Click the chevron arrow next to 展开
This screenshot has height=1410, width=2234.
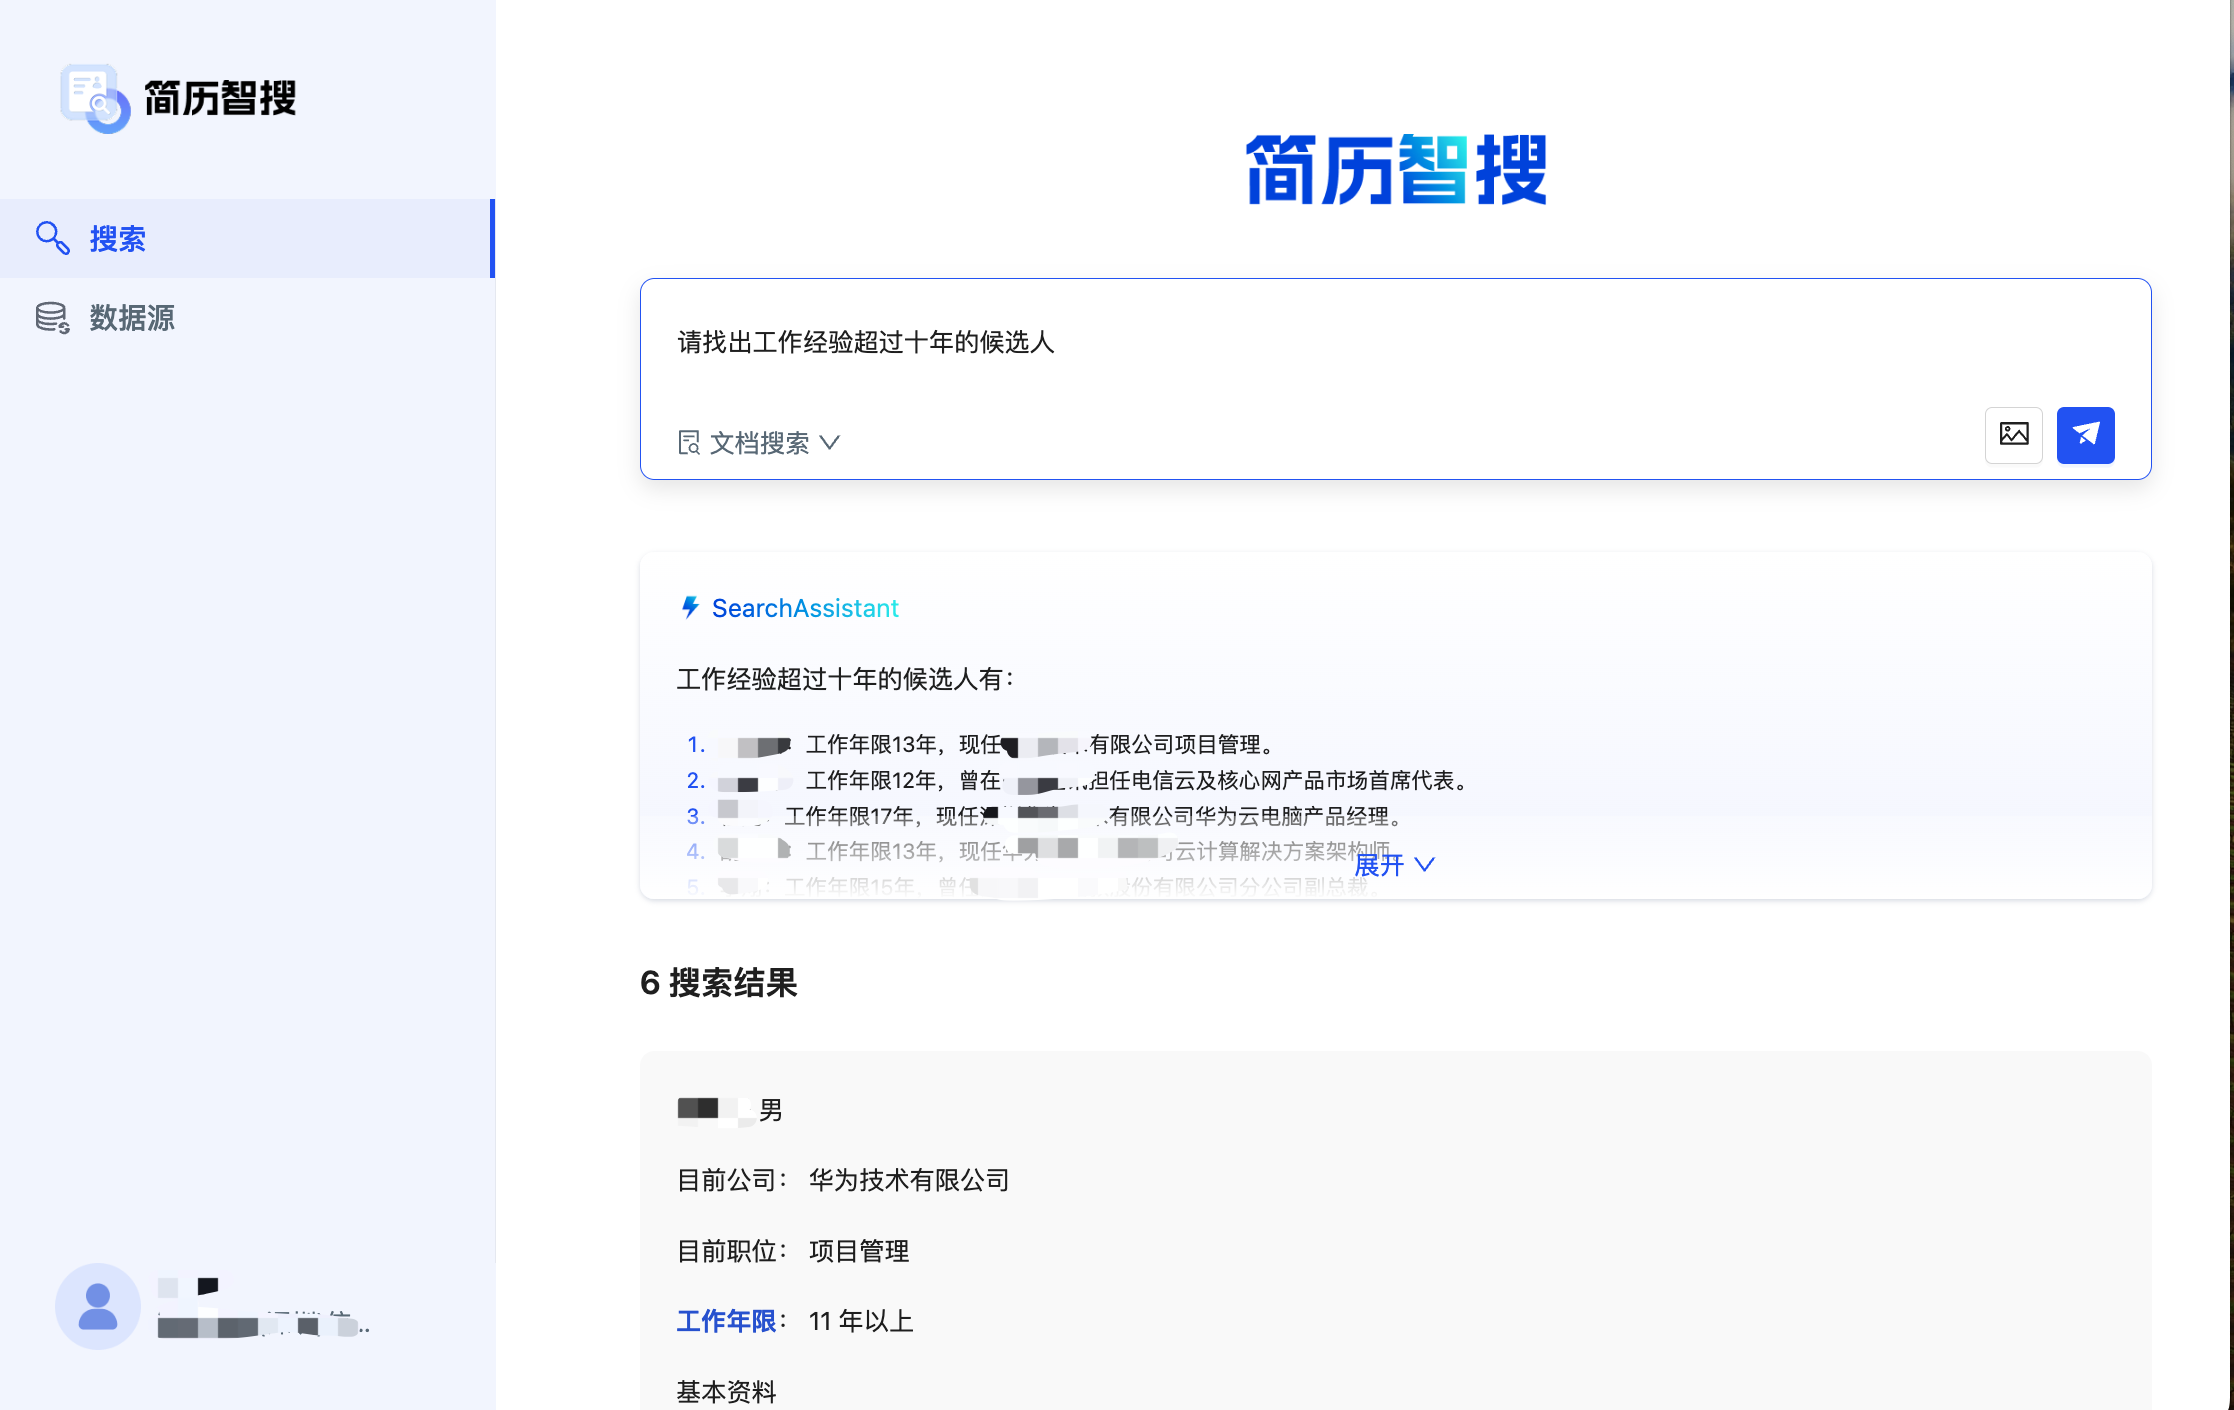(x=1425, y=865)
